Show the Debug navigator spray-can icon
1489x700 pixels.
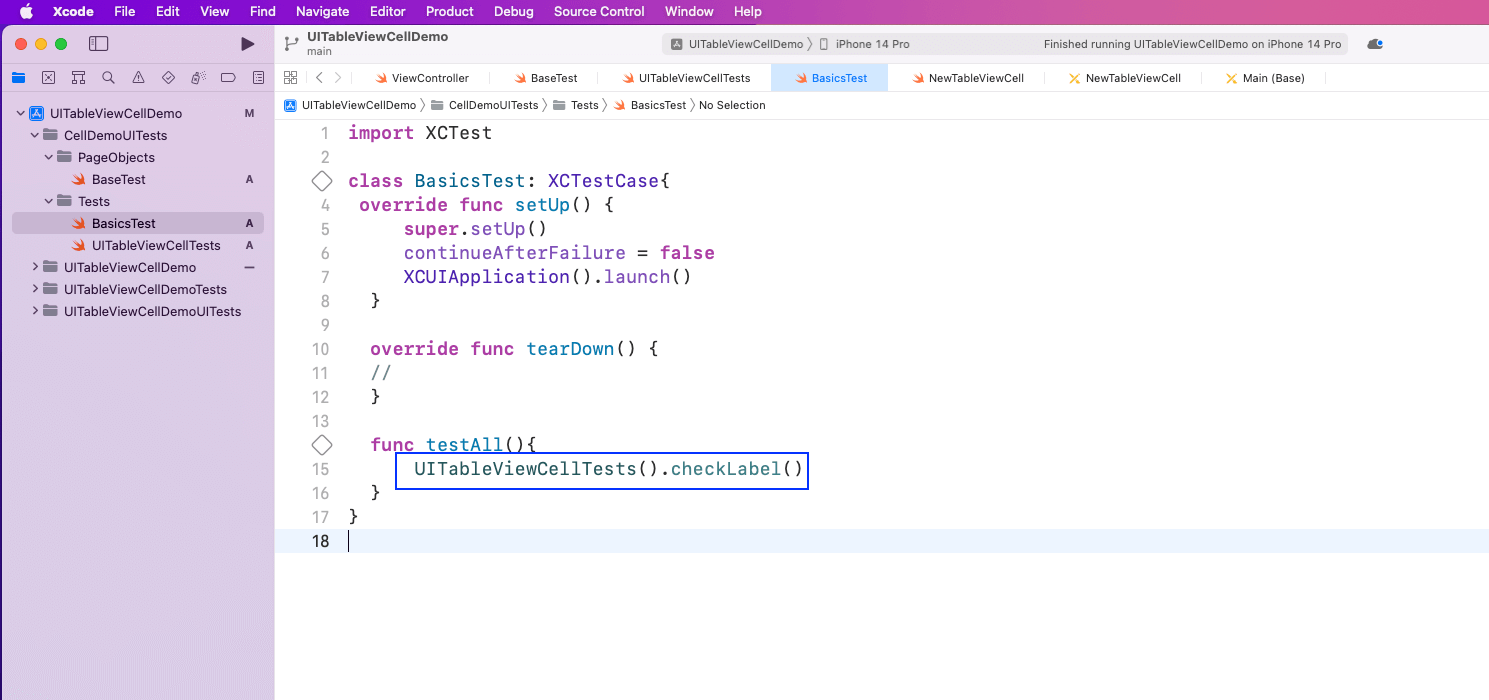click(x=198, y=78)
